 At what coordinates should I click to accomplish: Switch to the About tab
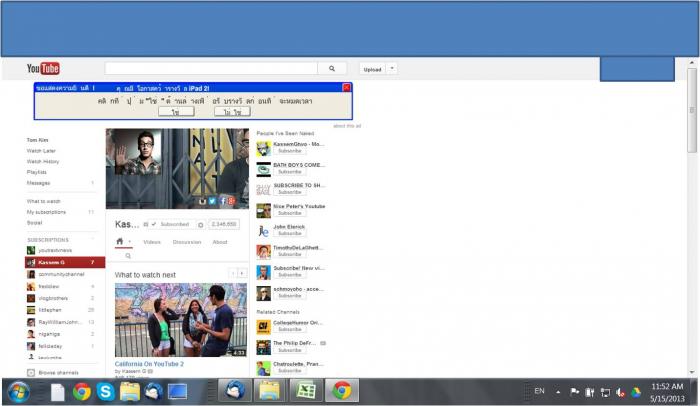click(x=220, y=242)
